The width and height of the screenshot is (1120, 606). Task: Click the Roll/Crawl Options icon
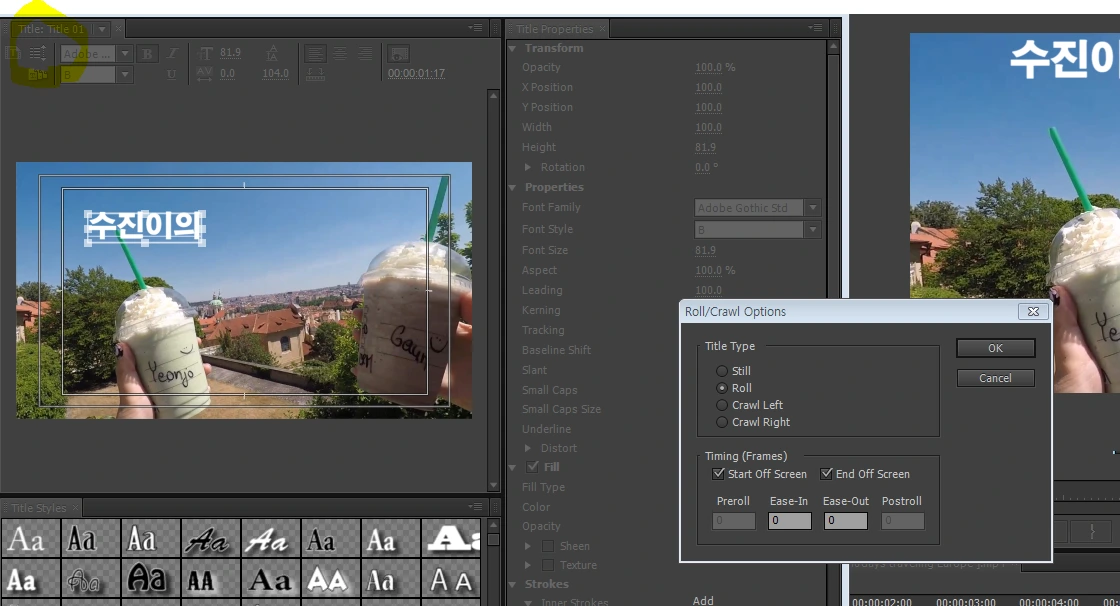pos(38,53)
